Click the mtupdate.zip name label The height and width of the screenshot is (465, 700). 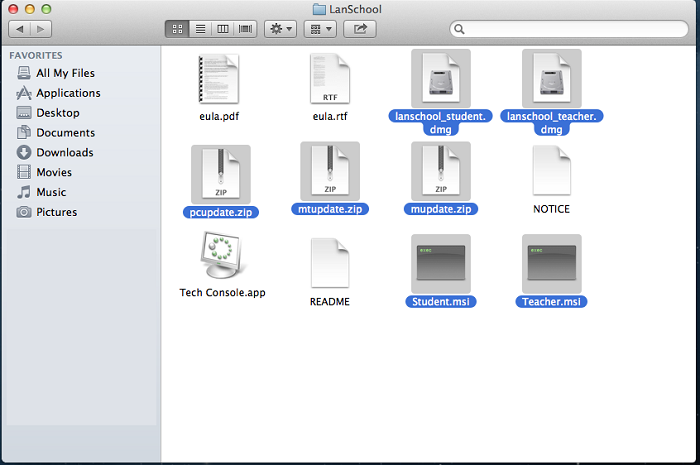pyautogui.click(x=330, y=209)
